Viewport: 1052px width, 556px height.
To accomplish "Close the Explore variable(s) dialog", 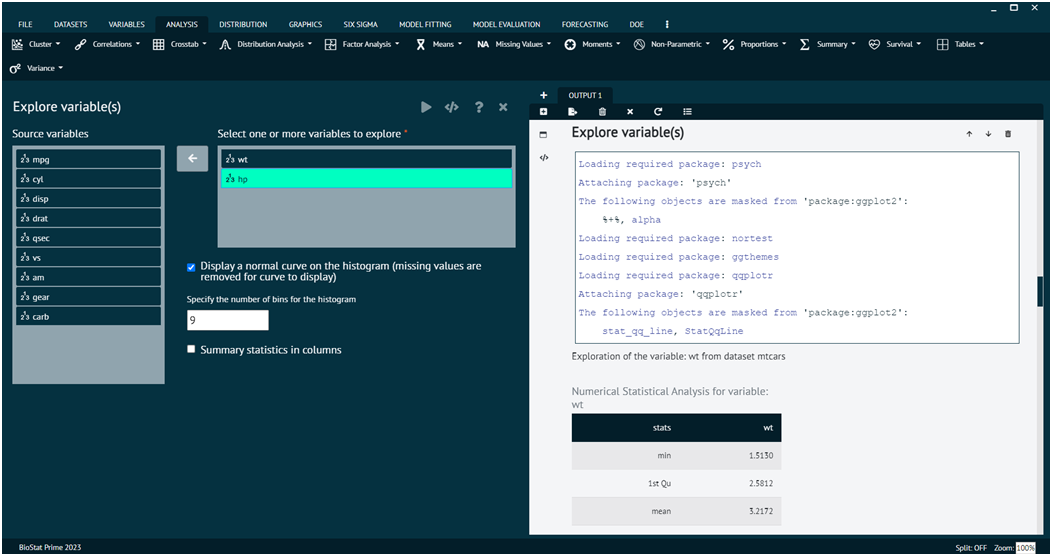I will point(503,107).
